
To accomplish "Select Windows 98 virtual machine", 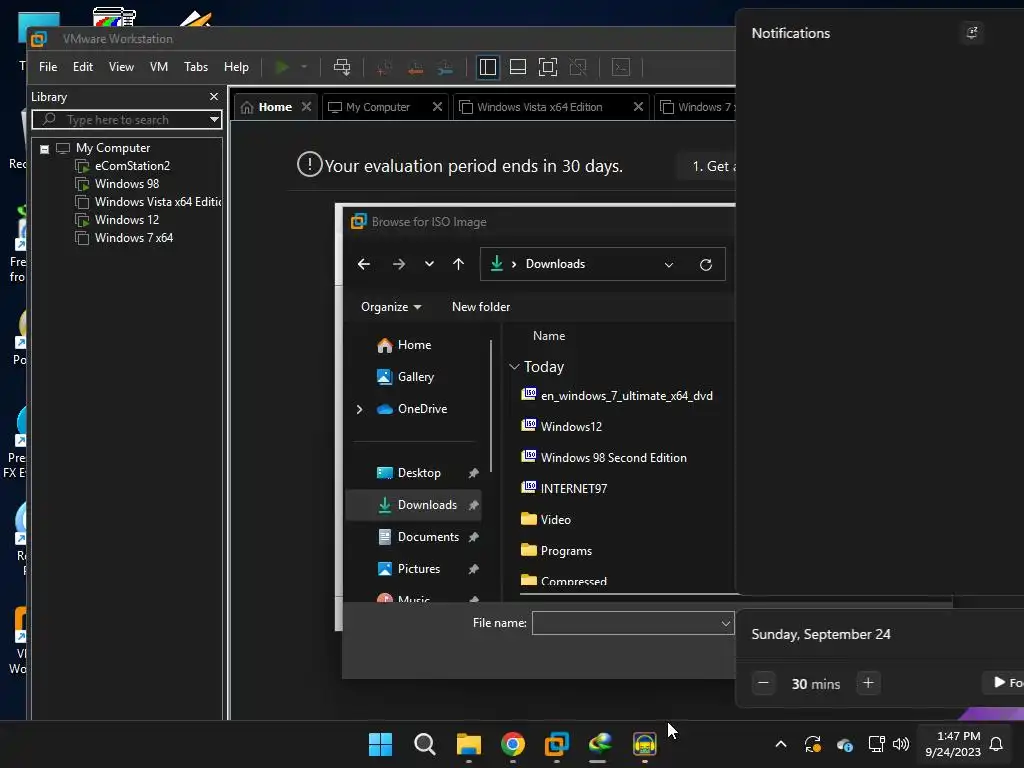I will [127, 184].
